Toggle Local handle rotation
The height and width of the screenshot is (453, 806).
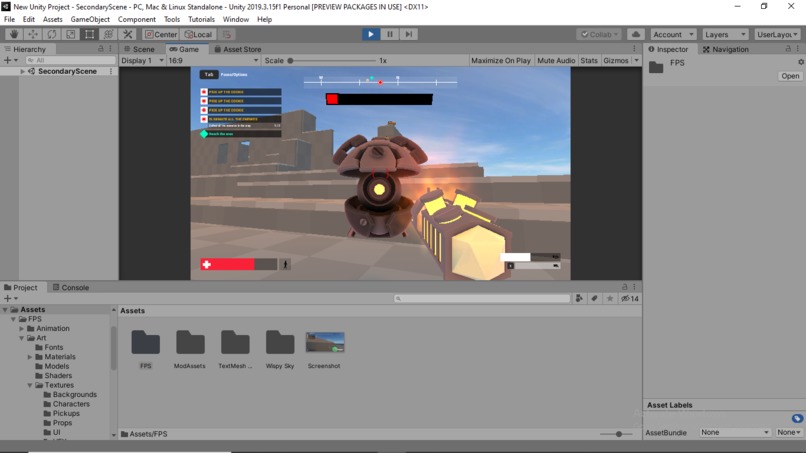[x=198, y=34]
